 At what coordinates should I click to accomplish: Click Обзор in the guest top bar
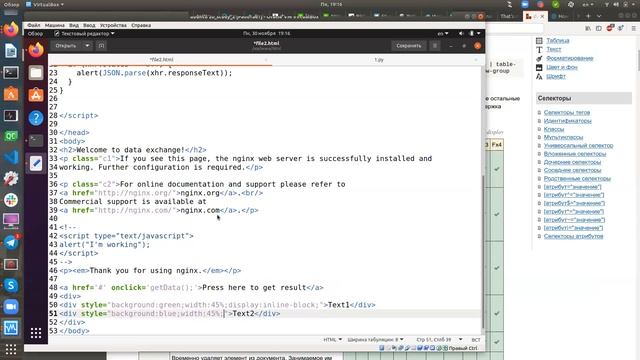click(x=35, y=33)
